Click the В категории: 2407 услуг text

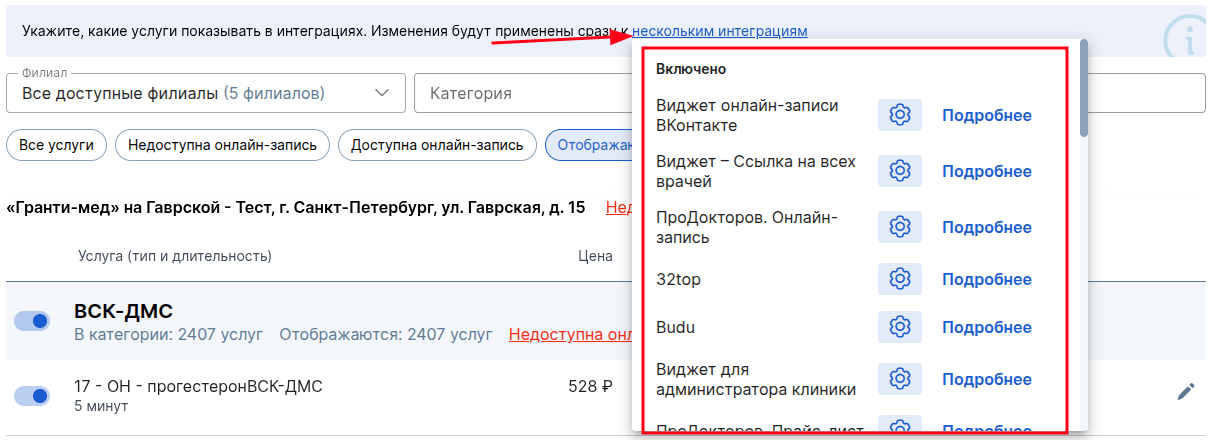[169, 334]
